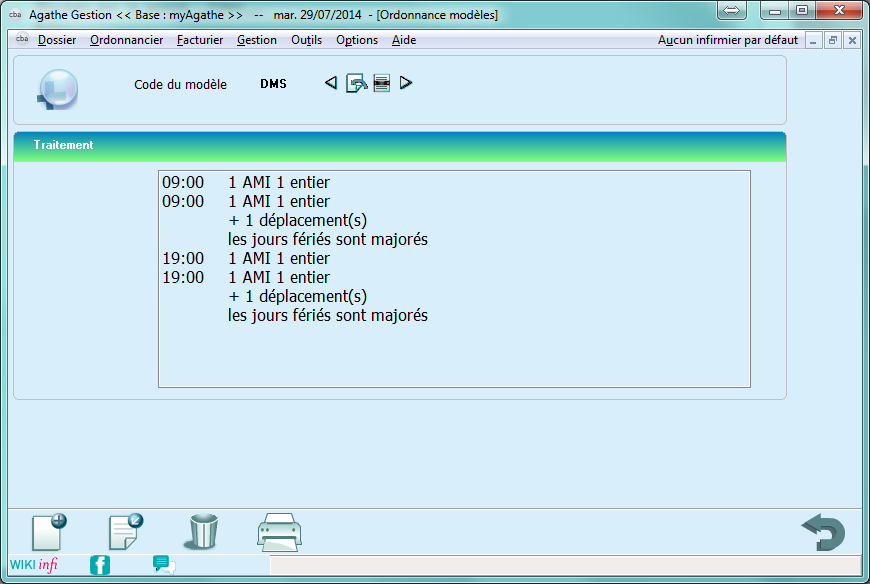Click the cba icon in menu bar
This screenshot has height=584, width=870.
click(x=22, y=39)
